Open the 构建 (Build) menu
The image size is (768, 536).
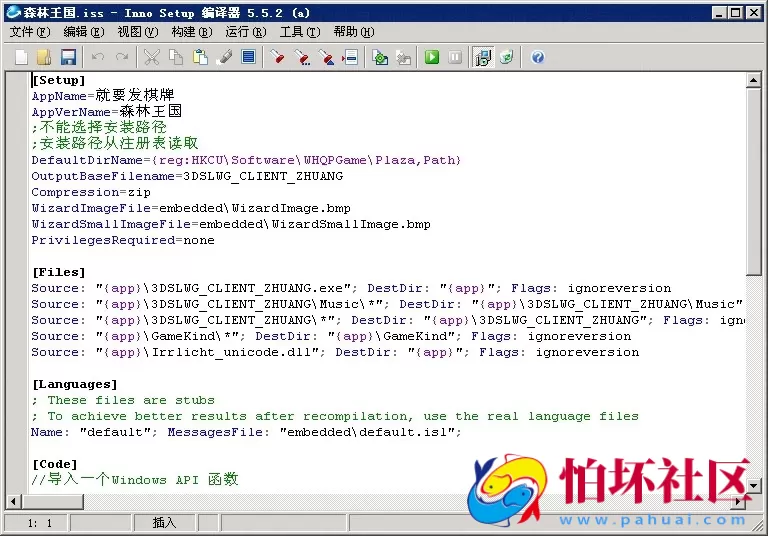point(189,32)
